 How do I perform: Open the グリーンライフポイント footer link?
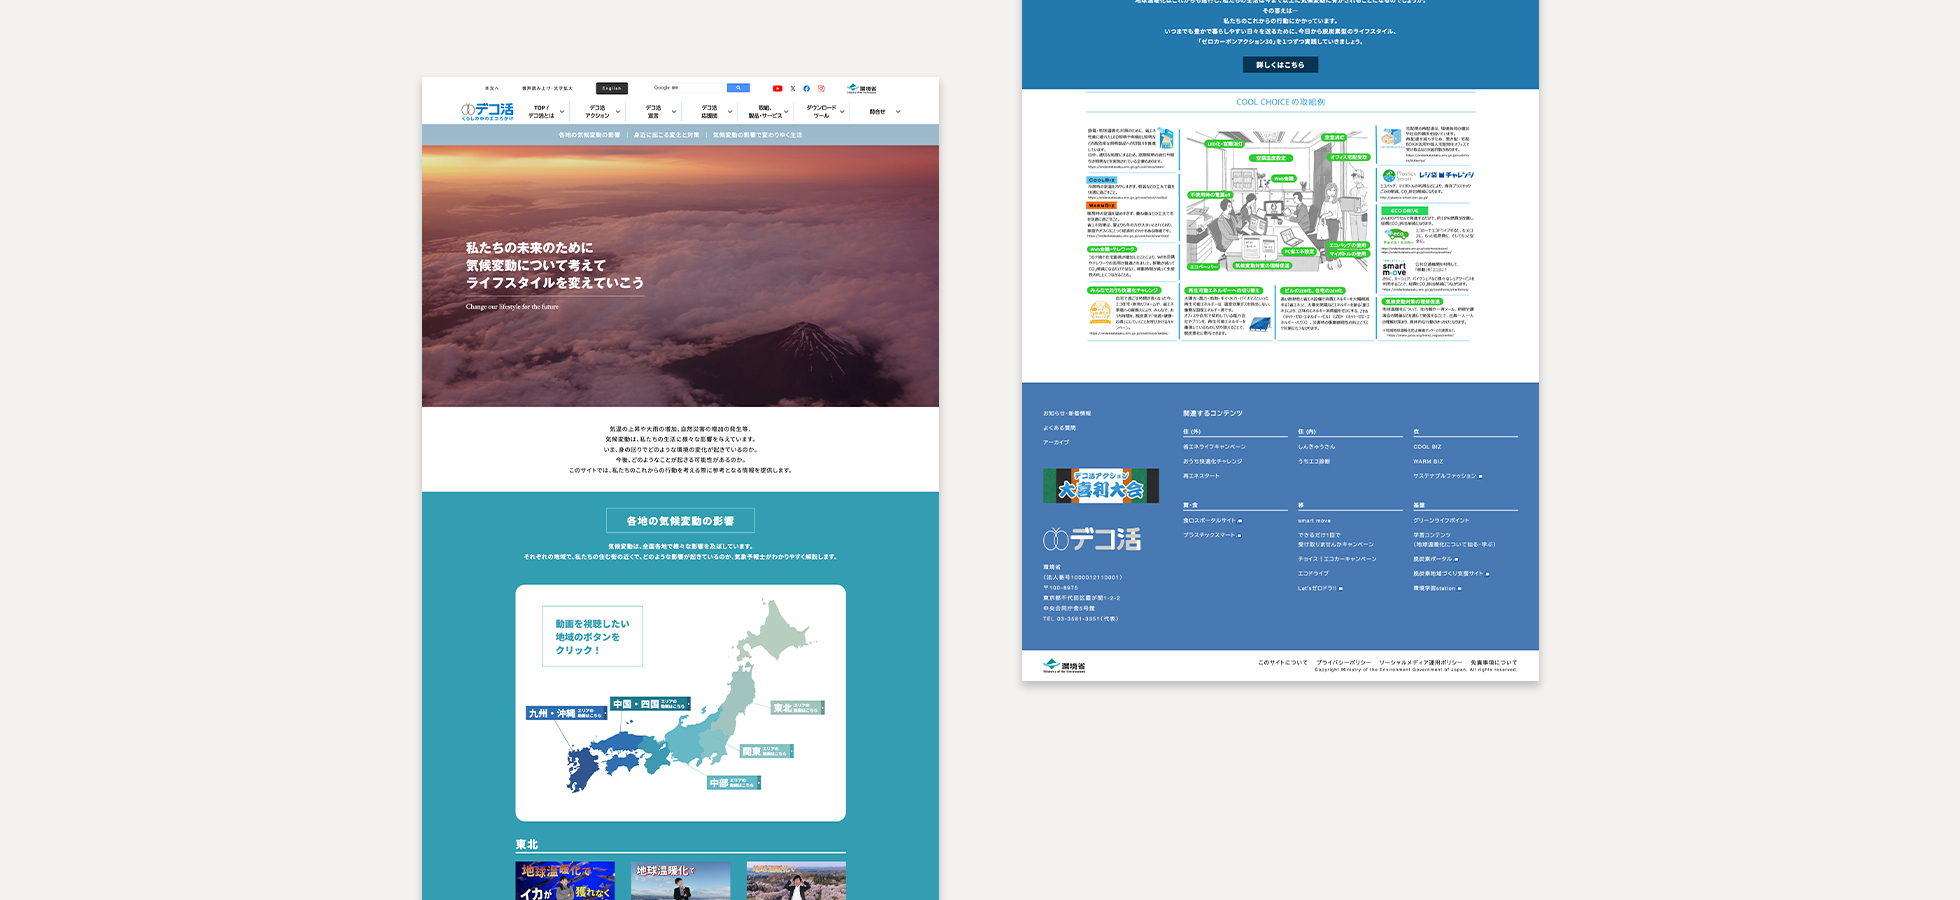[1441, 521]
